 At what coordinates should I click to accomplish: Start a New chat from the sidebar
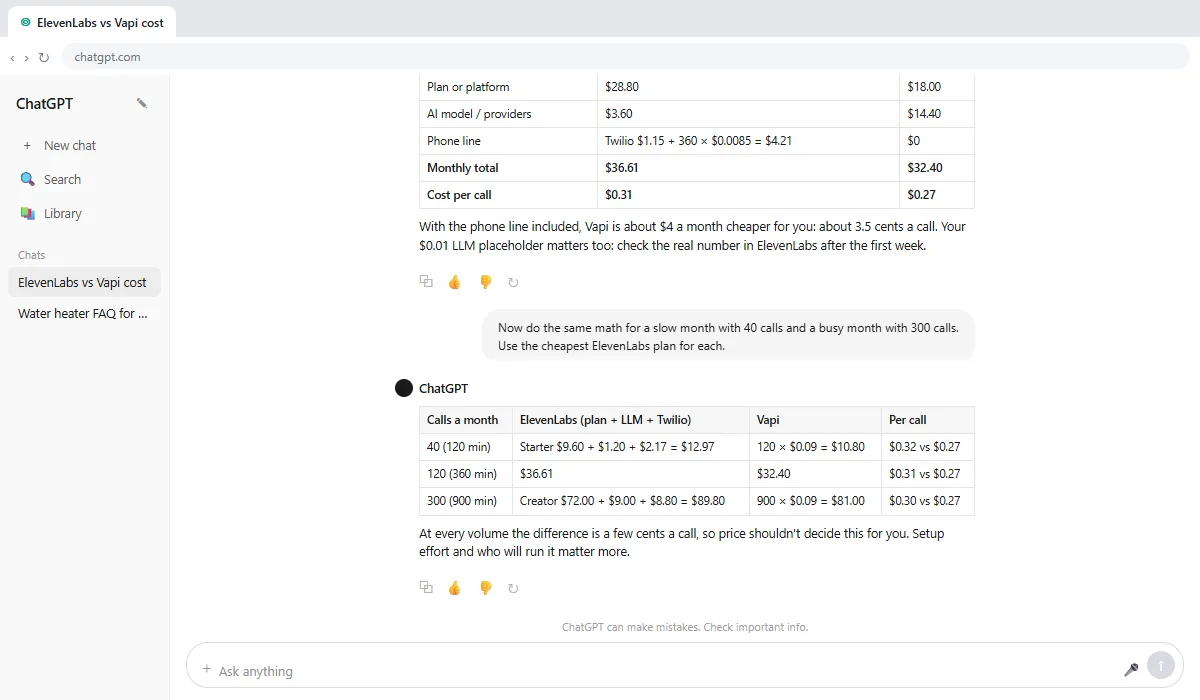point(84,145)
